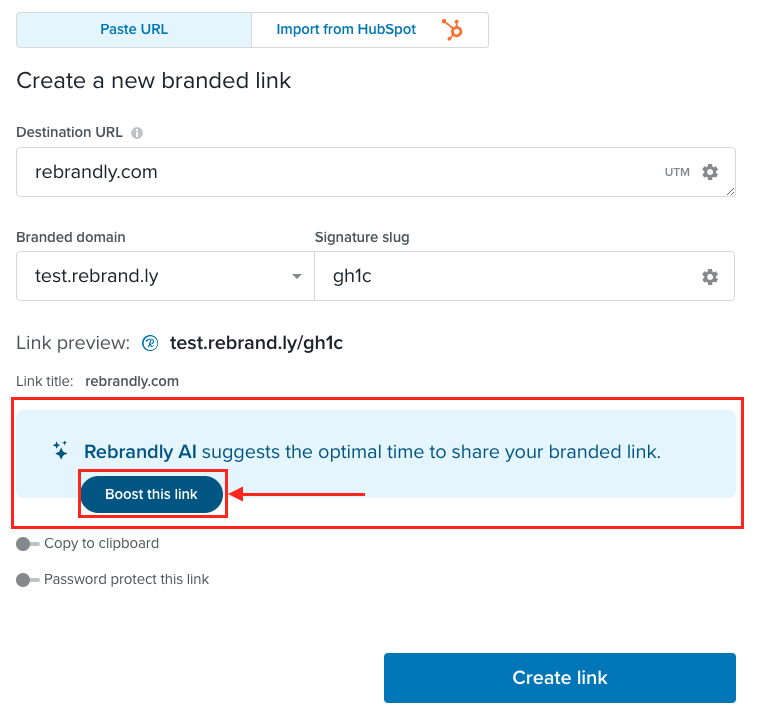Click the Create link button
The height and width of the screenshot is (725, 769).
tap(560, 677)
